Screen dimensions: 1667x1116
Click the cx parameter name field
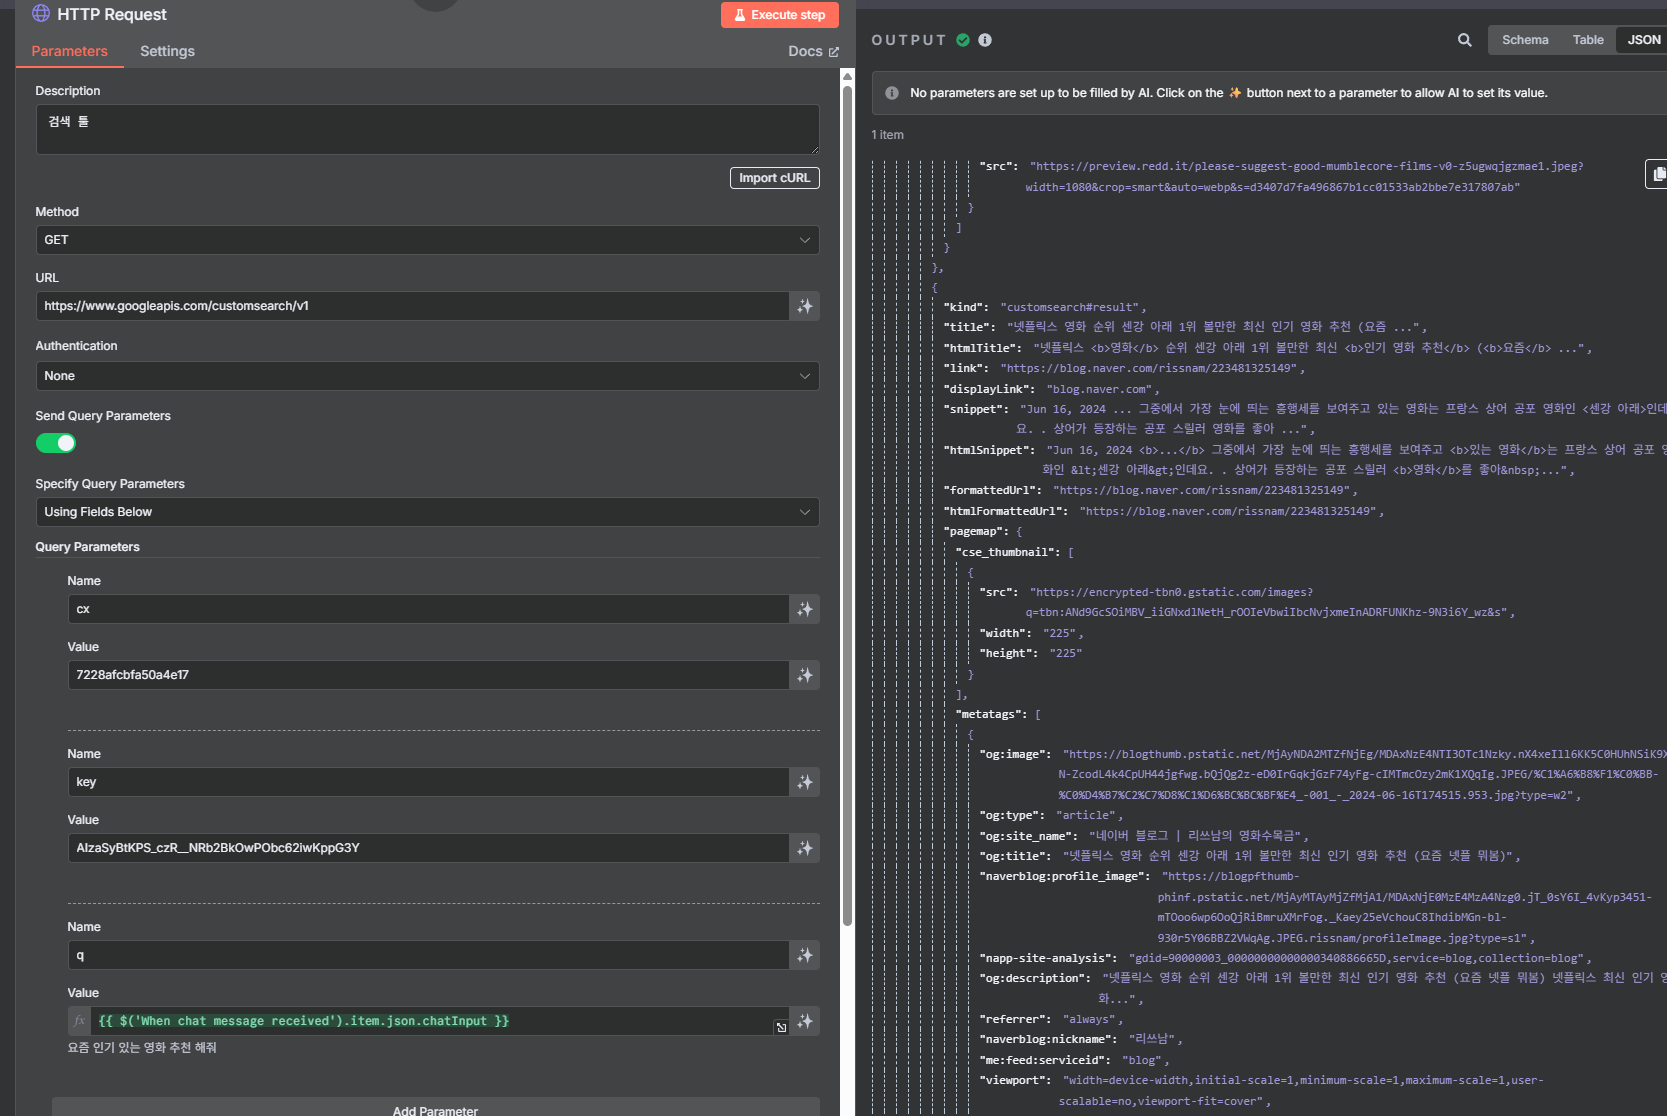pos(429,609)
